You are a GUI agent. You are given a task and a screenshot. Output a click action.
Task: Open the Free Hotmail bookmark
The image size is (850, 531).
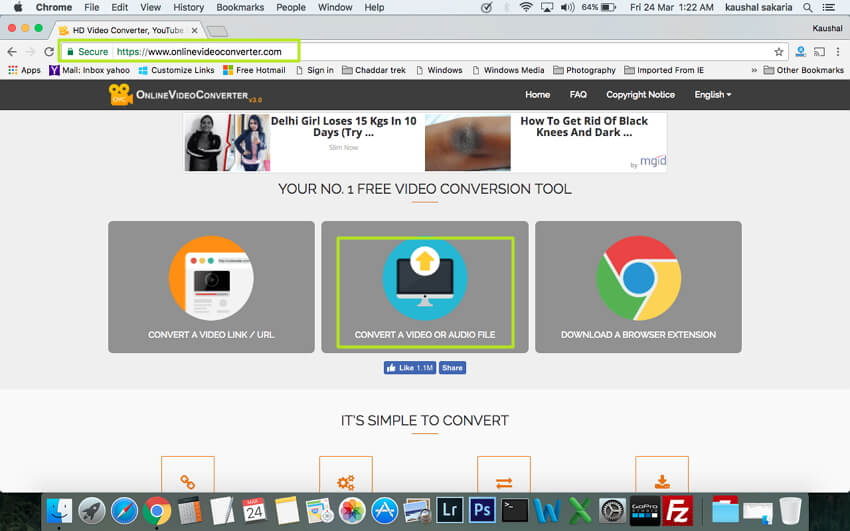pos(254,70)
